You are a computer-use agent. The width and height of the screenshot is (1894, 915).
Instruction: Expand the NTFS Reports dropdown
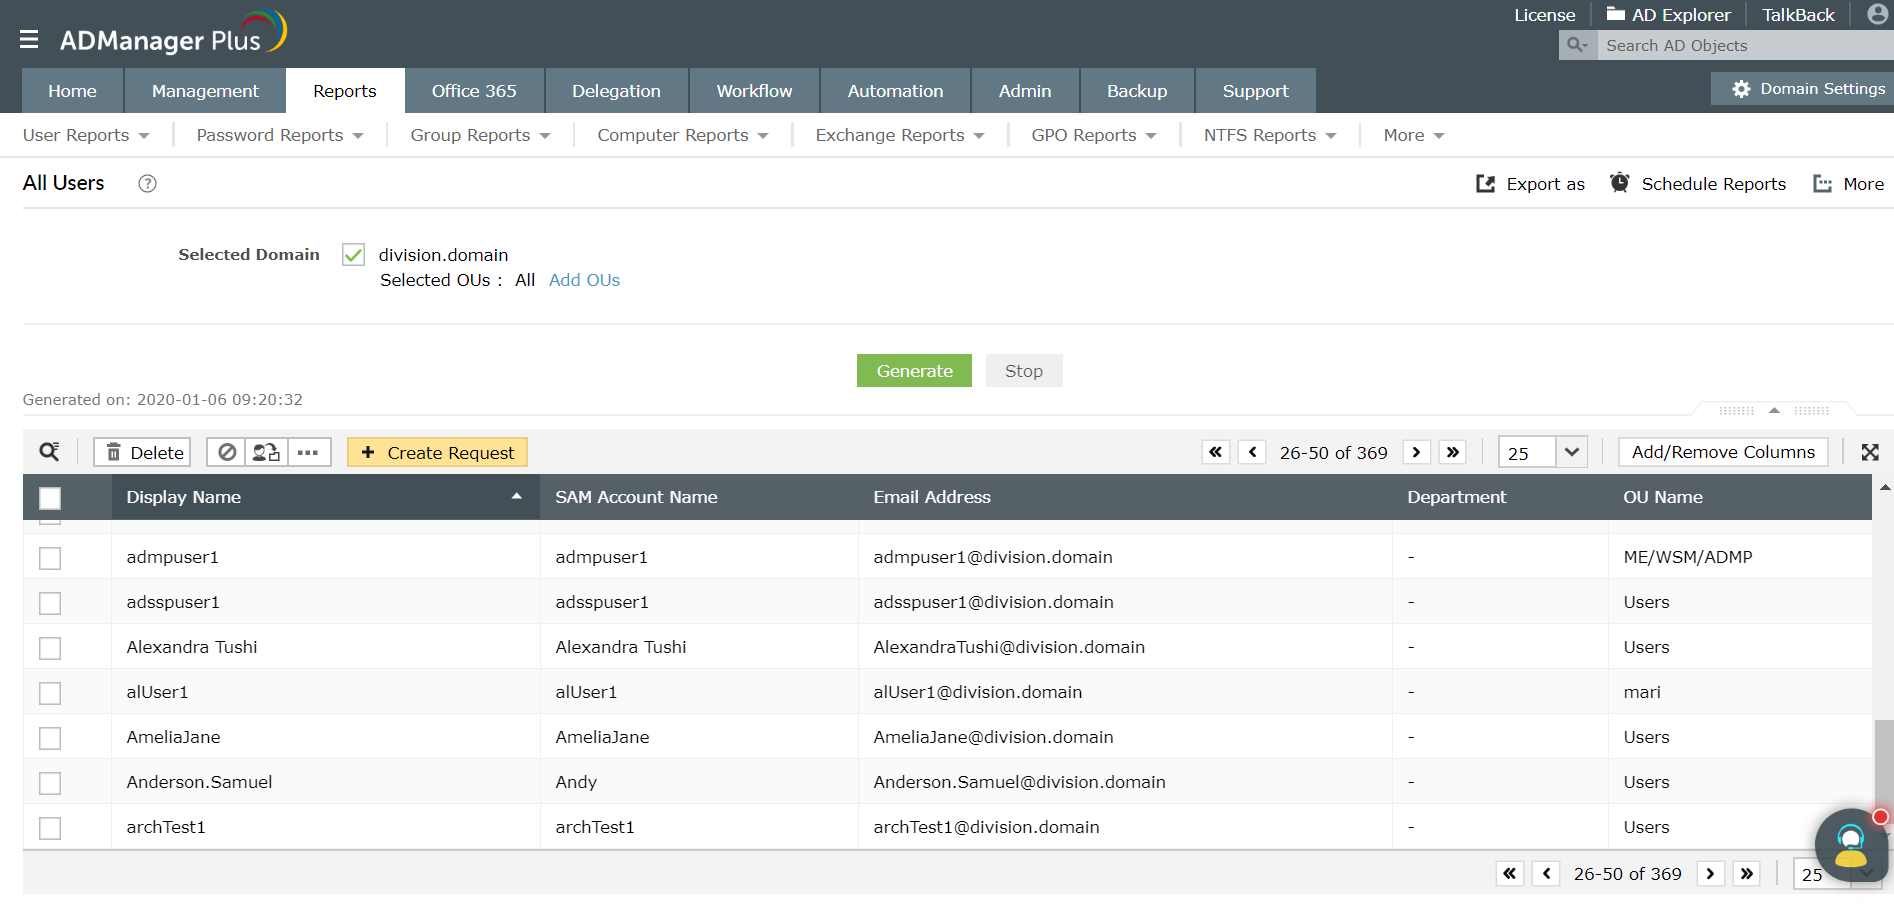[1270, 135]
